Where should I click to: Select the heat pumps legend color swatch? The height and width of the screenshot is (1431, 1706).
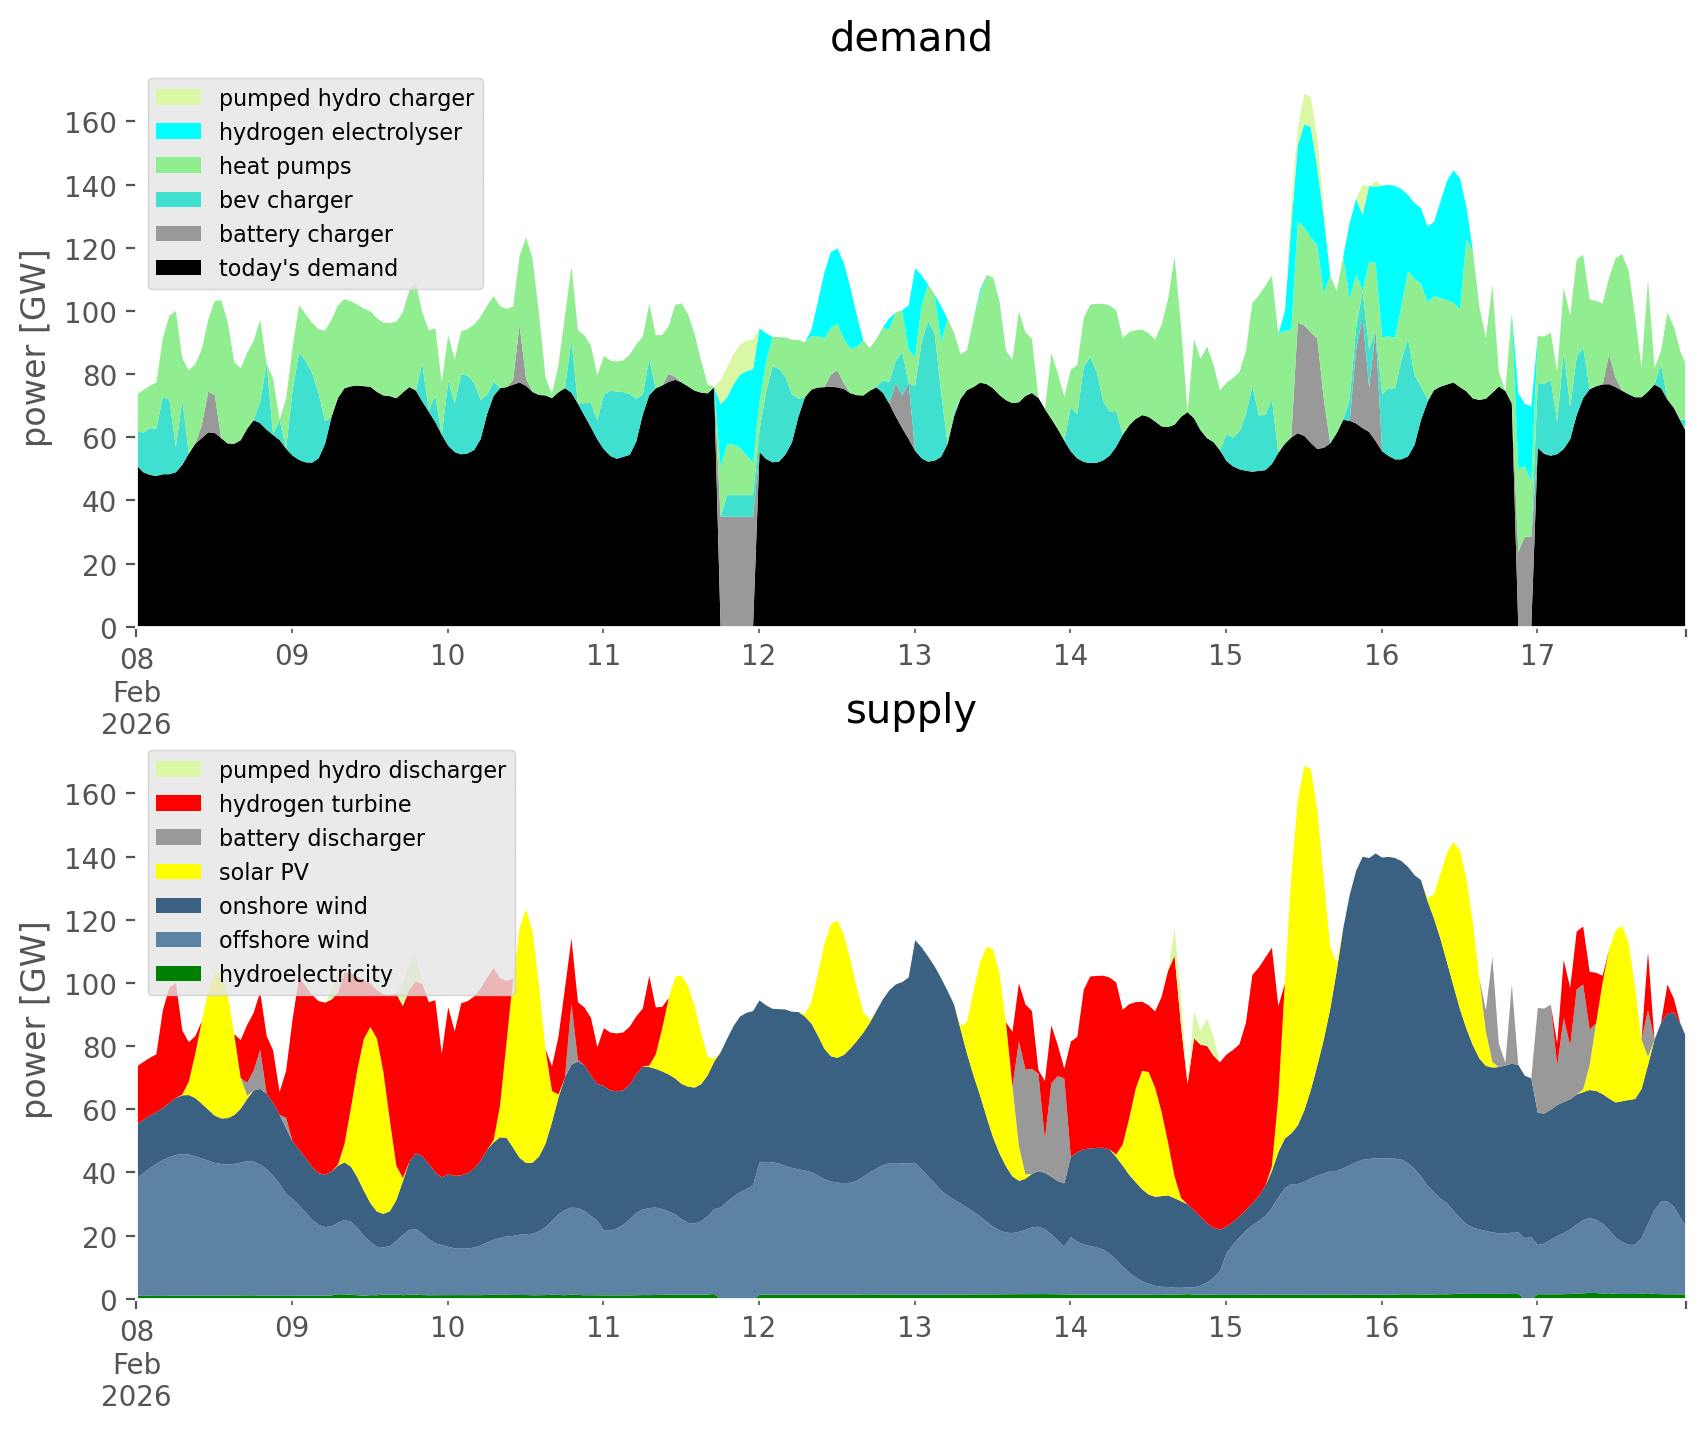(x=179, y=166)
